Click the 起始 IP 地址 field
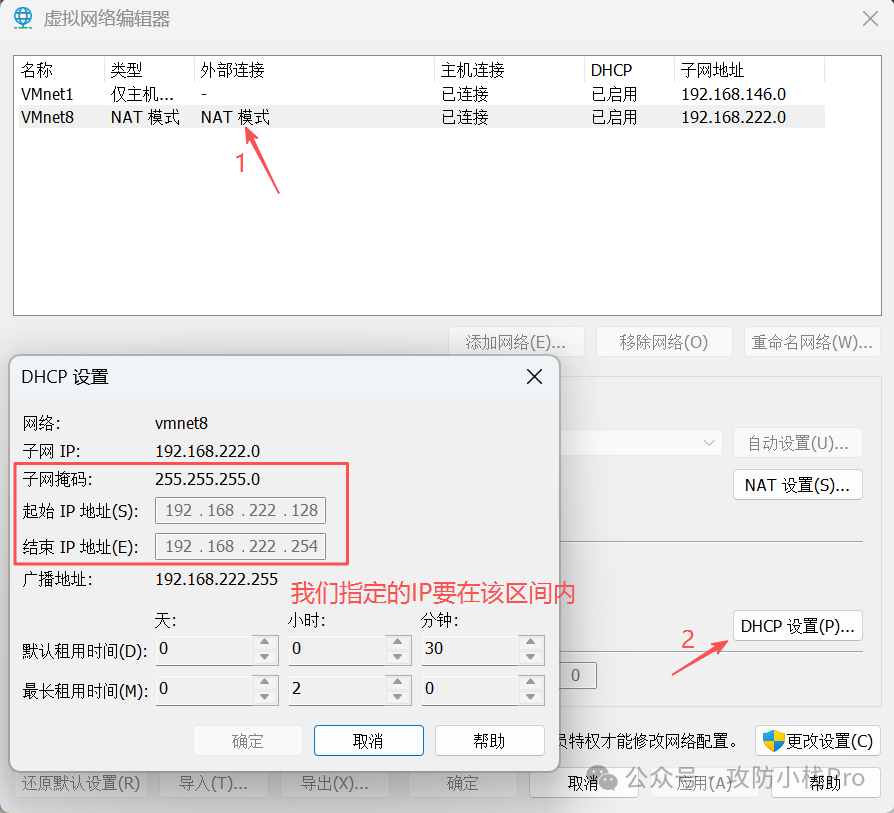Screen dimensions: 894x813 pyautogui.click(x=241, y=510)
